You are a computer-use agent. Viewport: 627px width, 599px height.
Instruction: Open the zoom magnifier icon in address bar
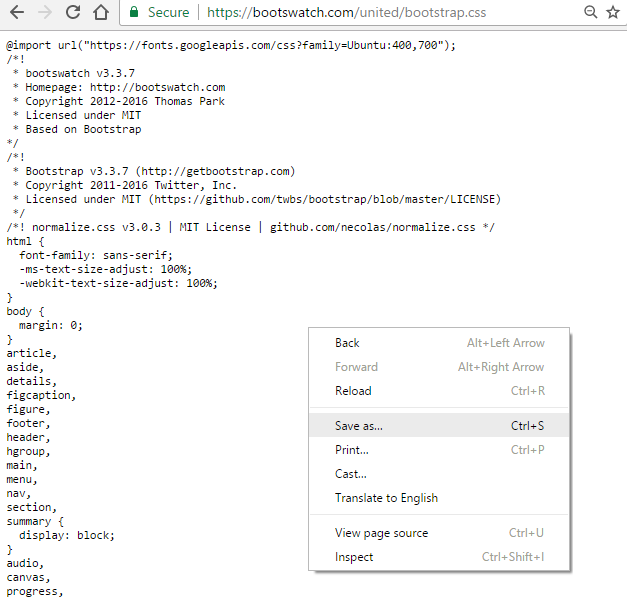591,12
